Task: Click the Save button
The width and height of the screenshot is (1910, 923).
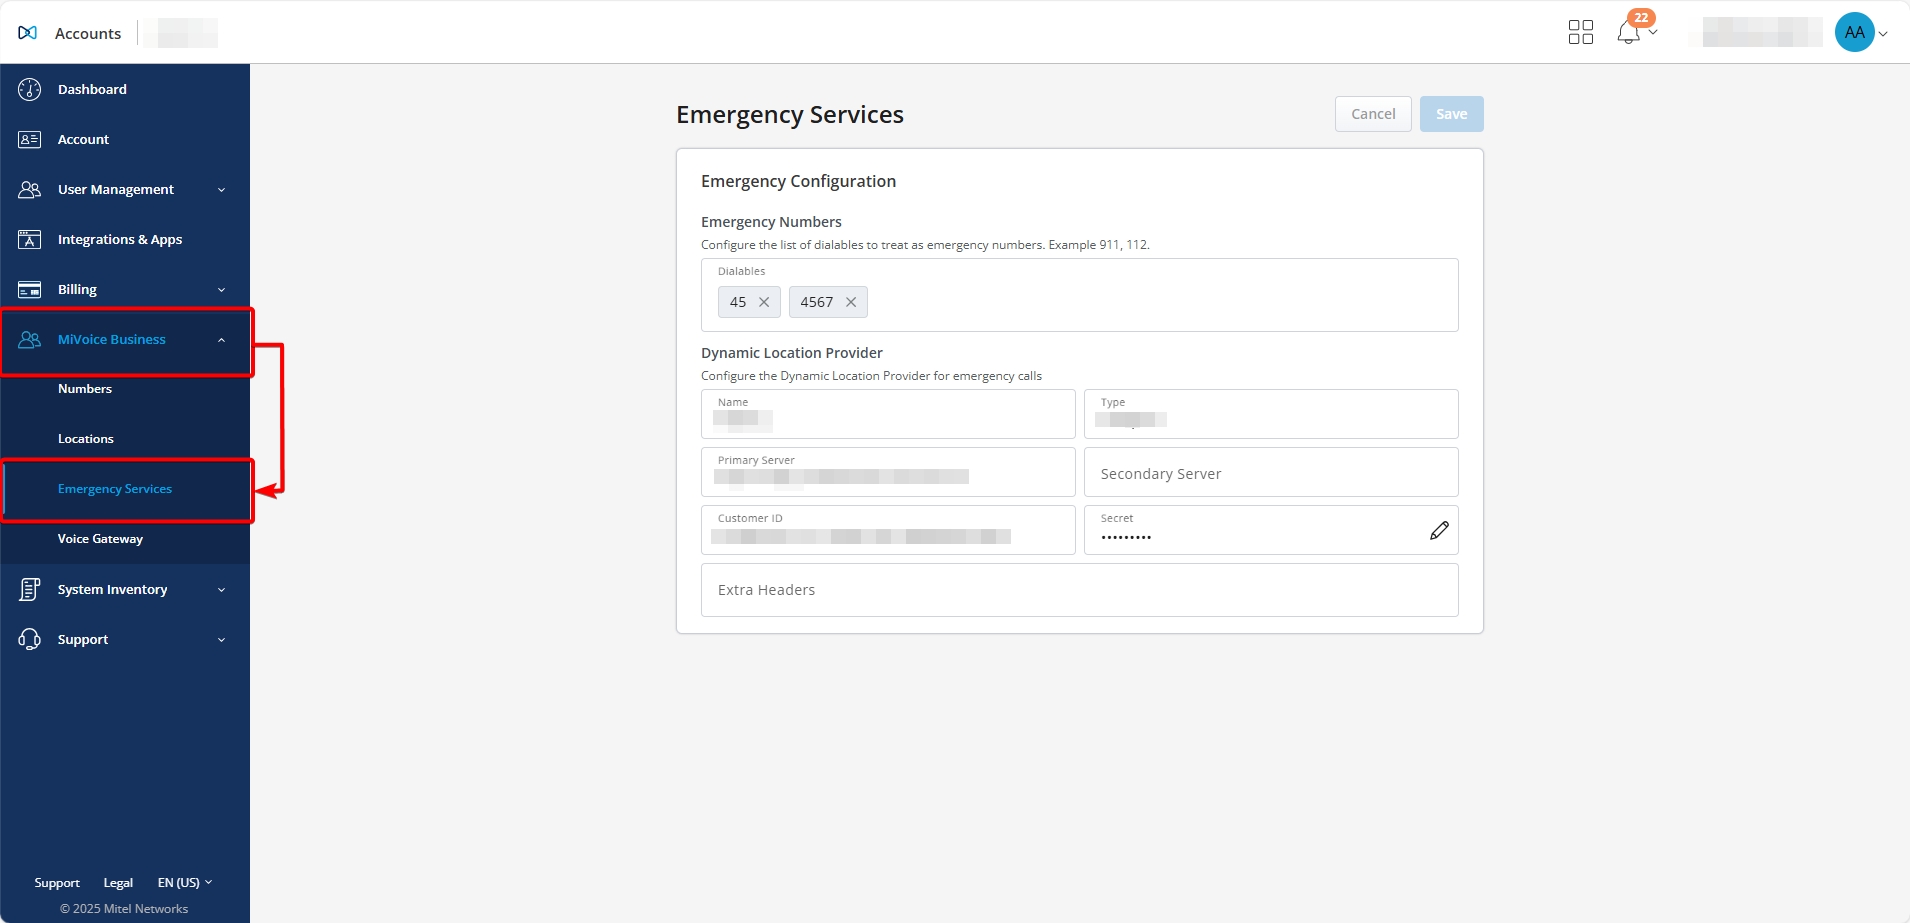Action: 1451,114
